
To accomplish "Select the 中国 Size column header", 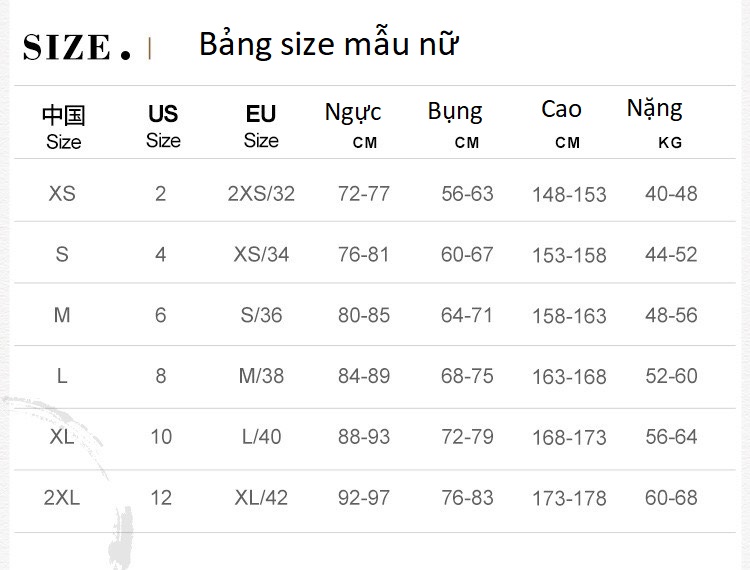I will tap(63, 127).
